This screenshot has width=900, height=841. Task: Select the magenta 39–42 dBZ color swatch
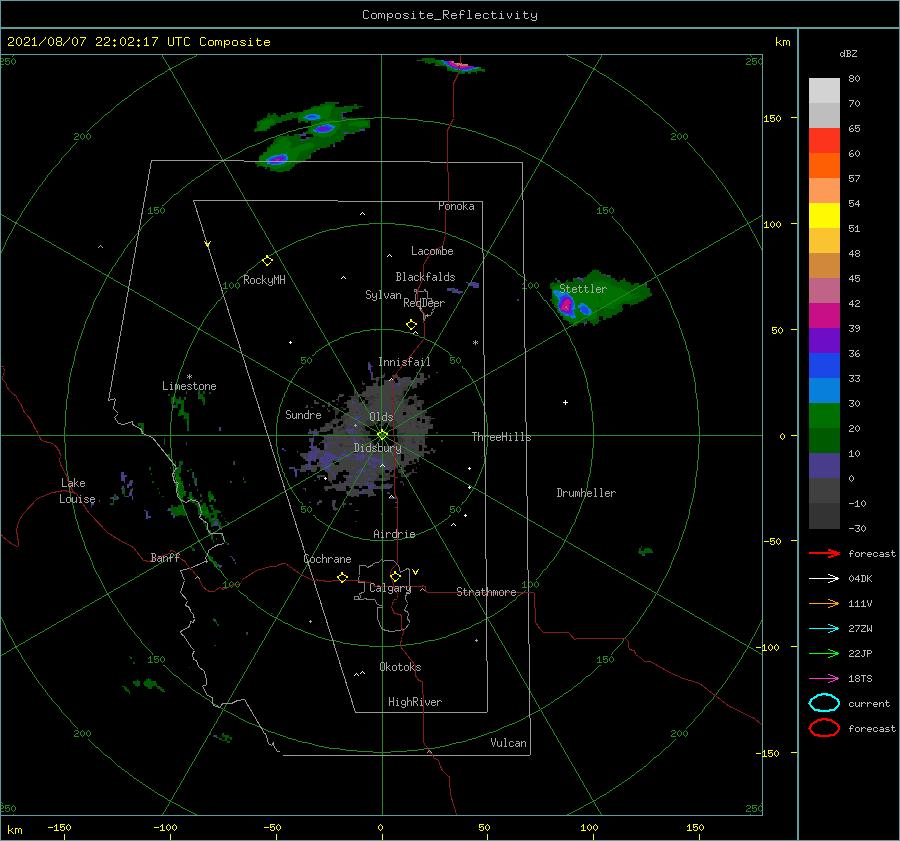[x=824, y=316]
